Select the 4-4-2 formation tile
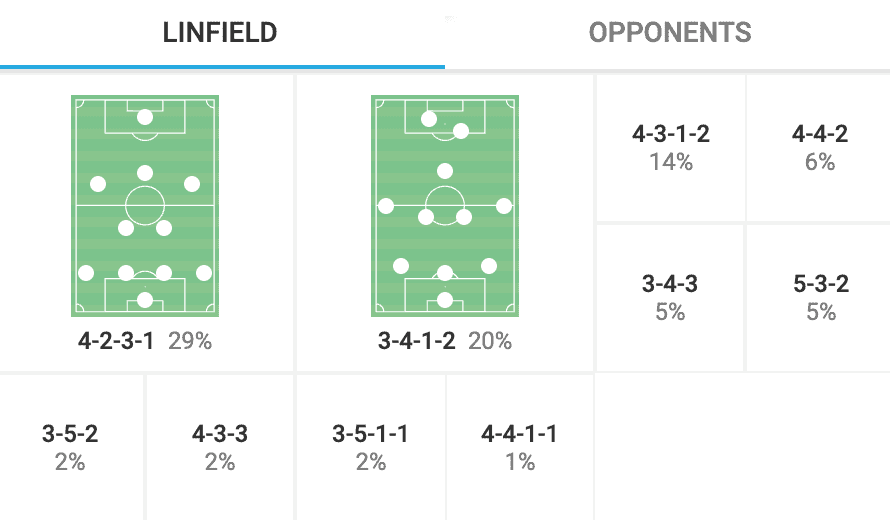 click(x=819, y=147)
